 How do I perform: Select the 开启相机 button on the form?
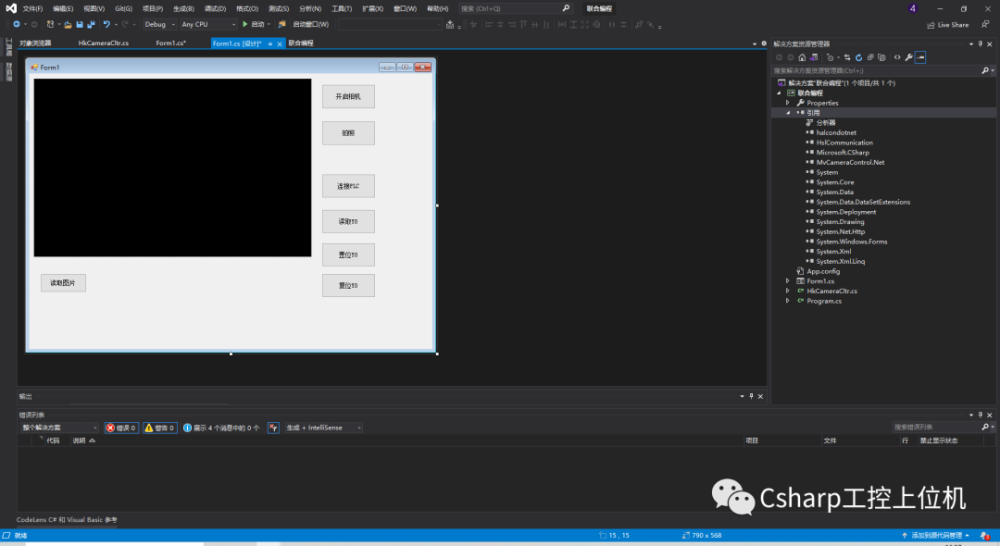348,96
